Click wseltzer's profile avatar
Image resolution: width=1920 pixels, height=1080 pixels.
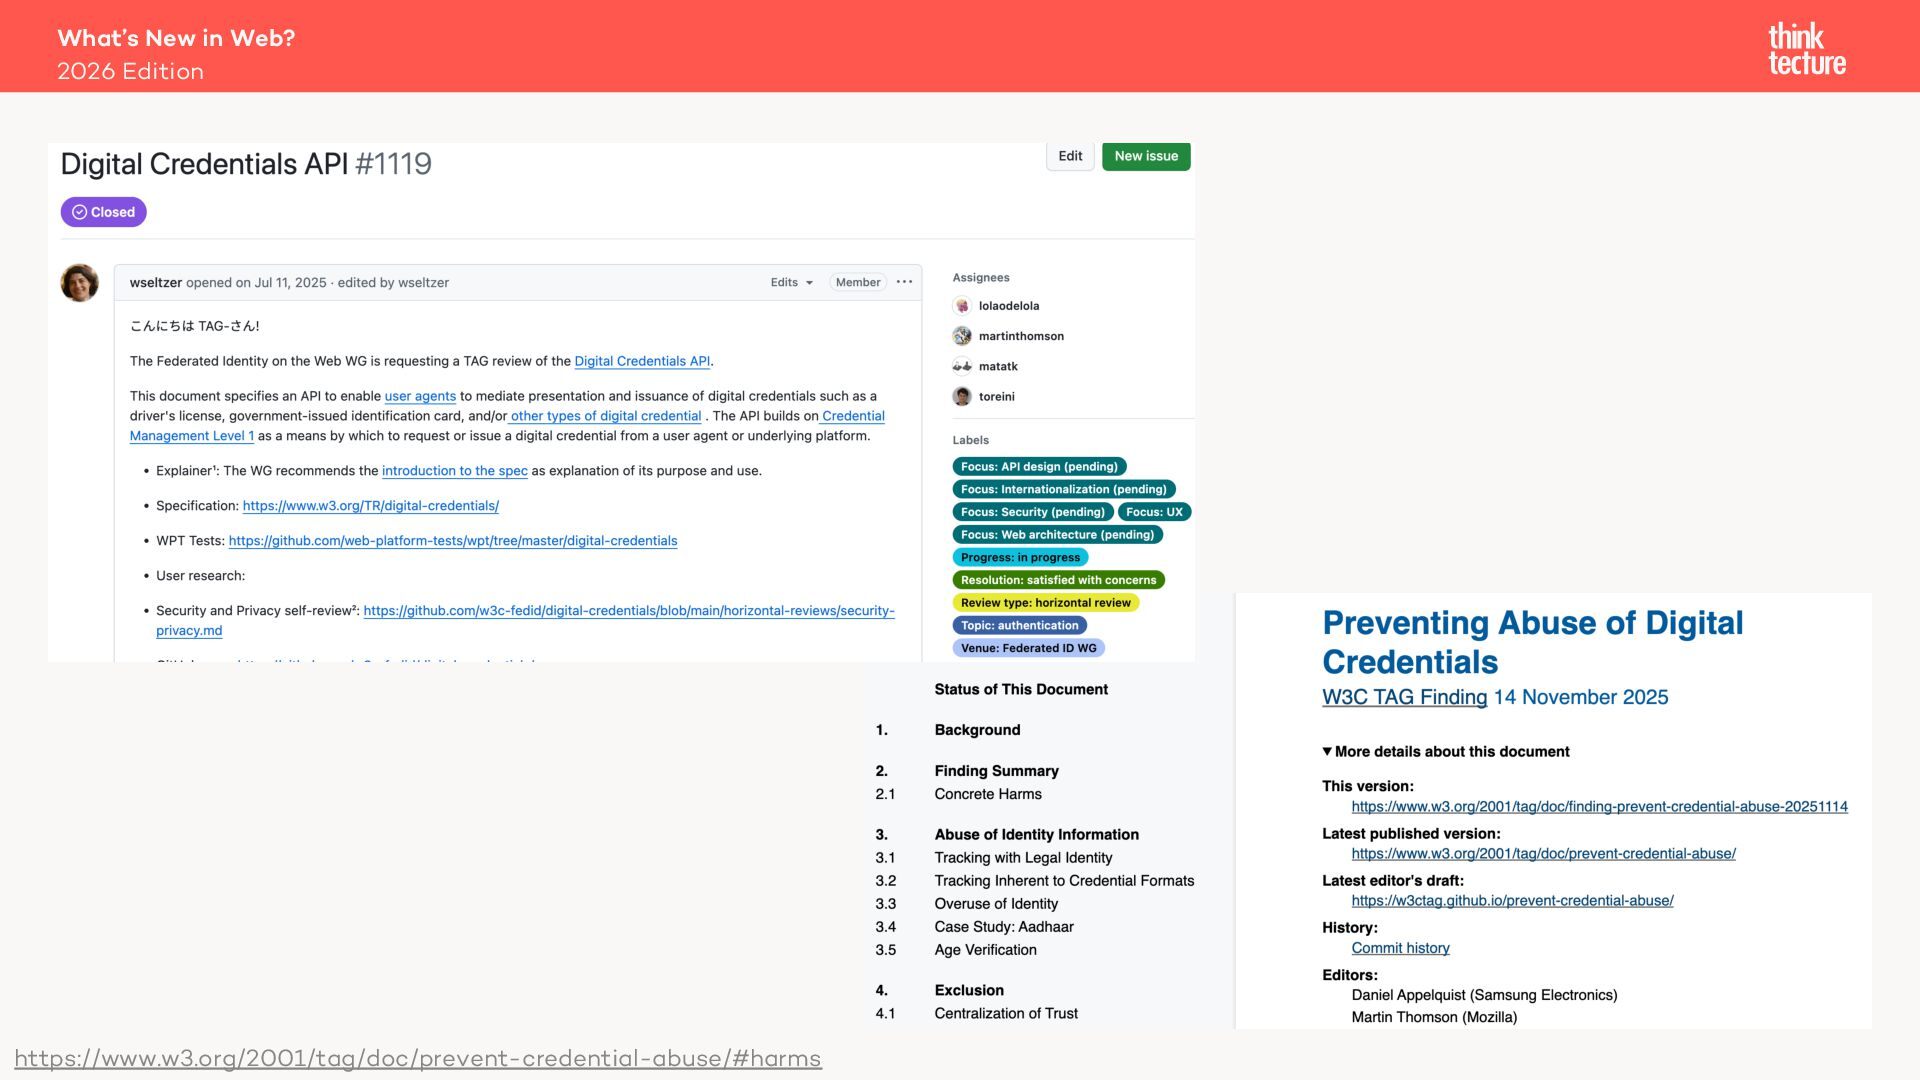[x=79, y=283]
